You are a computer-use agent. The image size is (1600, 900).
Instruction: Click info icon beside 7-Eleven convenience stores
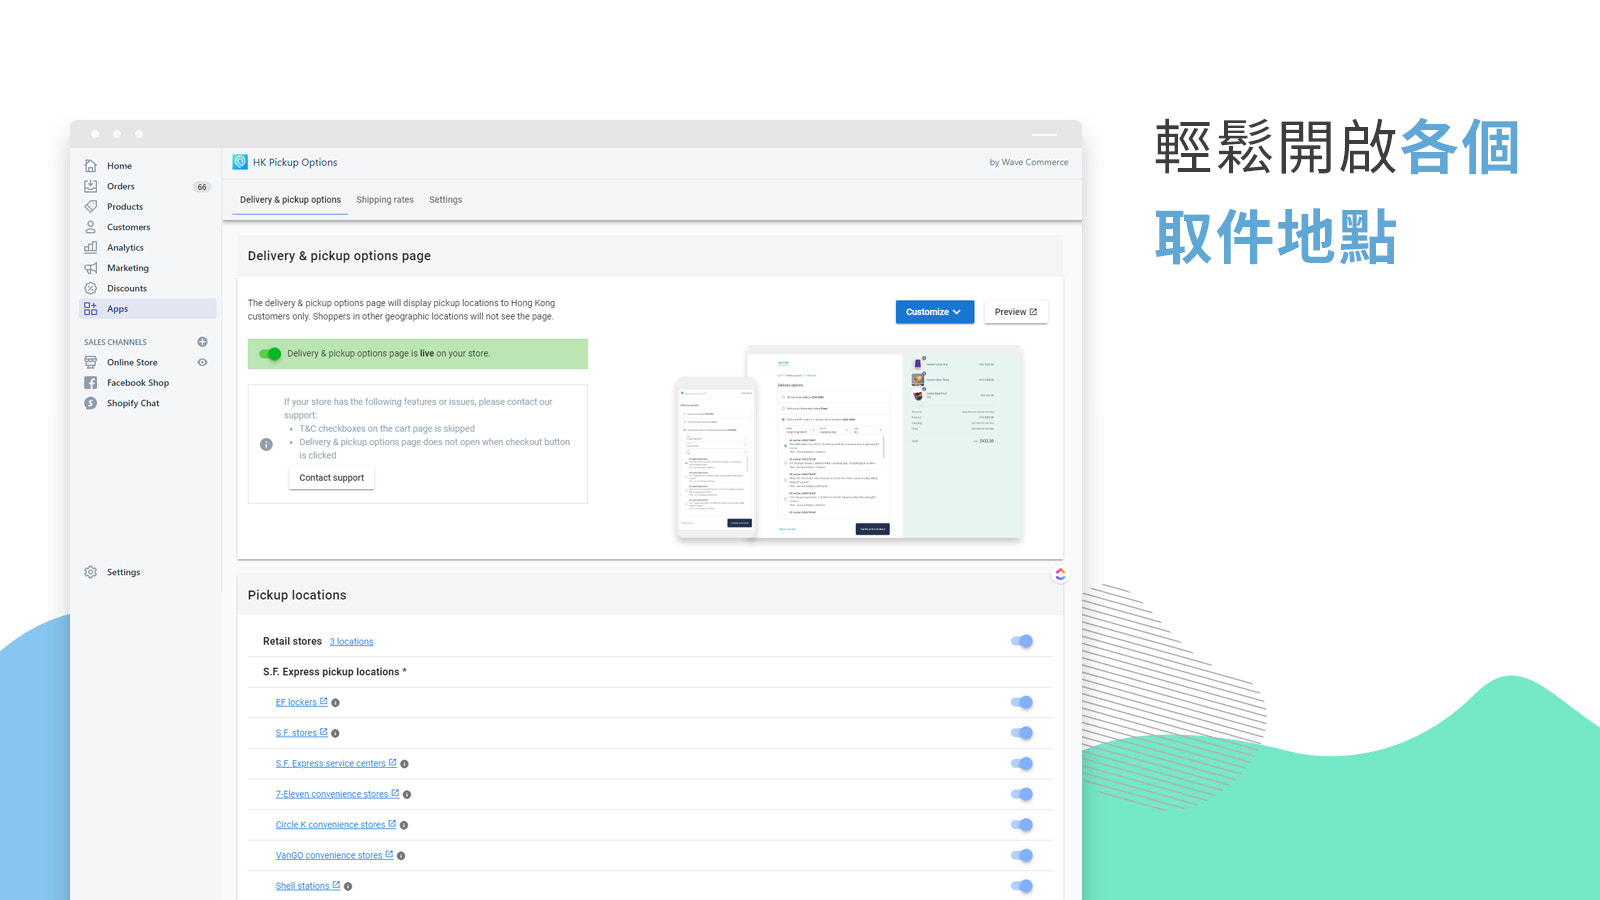coord(407,795)
